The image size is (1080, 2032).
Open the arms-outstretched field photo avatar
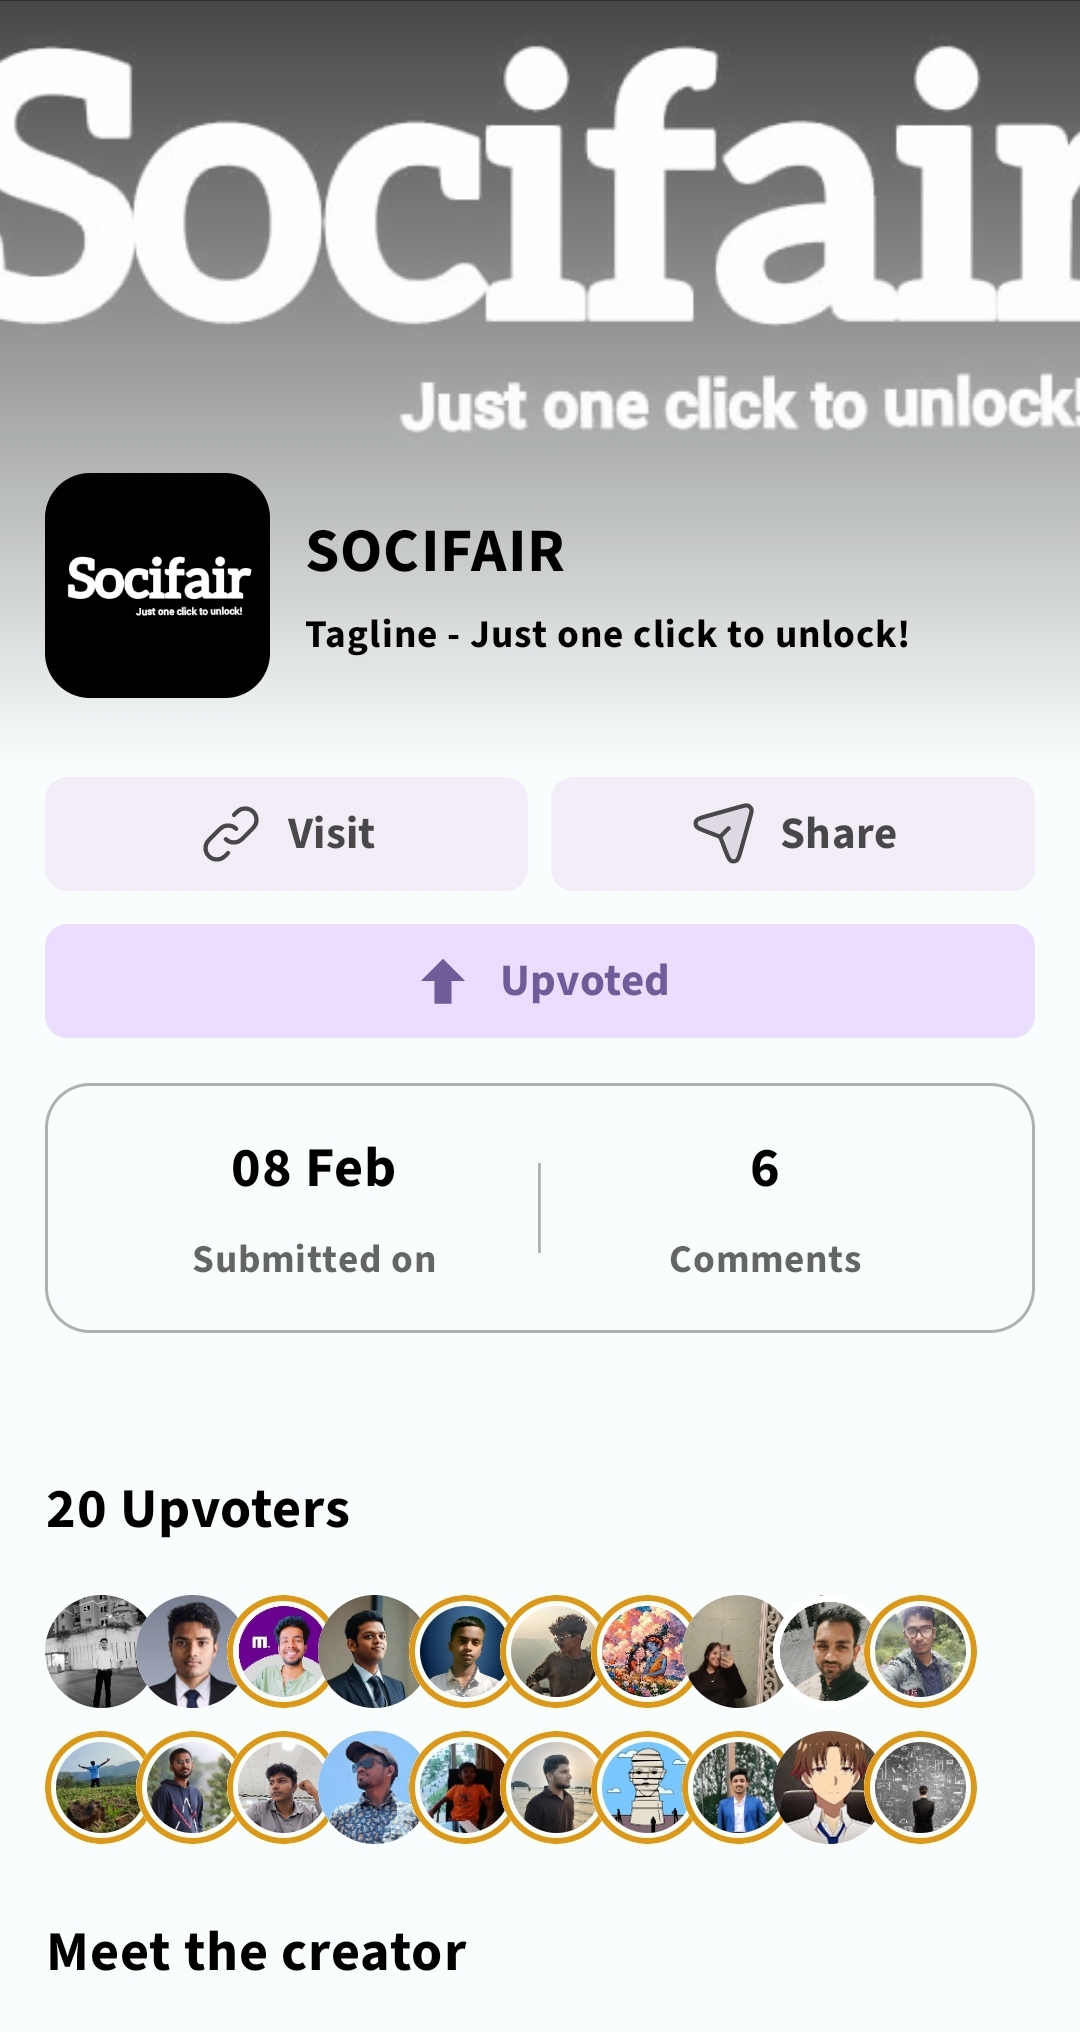click(100, 1787)
